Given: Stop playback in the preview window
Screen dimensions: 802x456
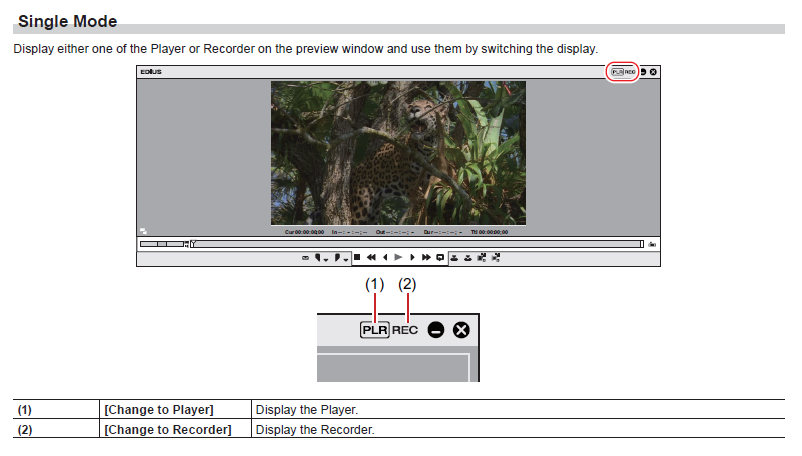Looking at the screenshot, I should pos(357,258).
